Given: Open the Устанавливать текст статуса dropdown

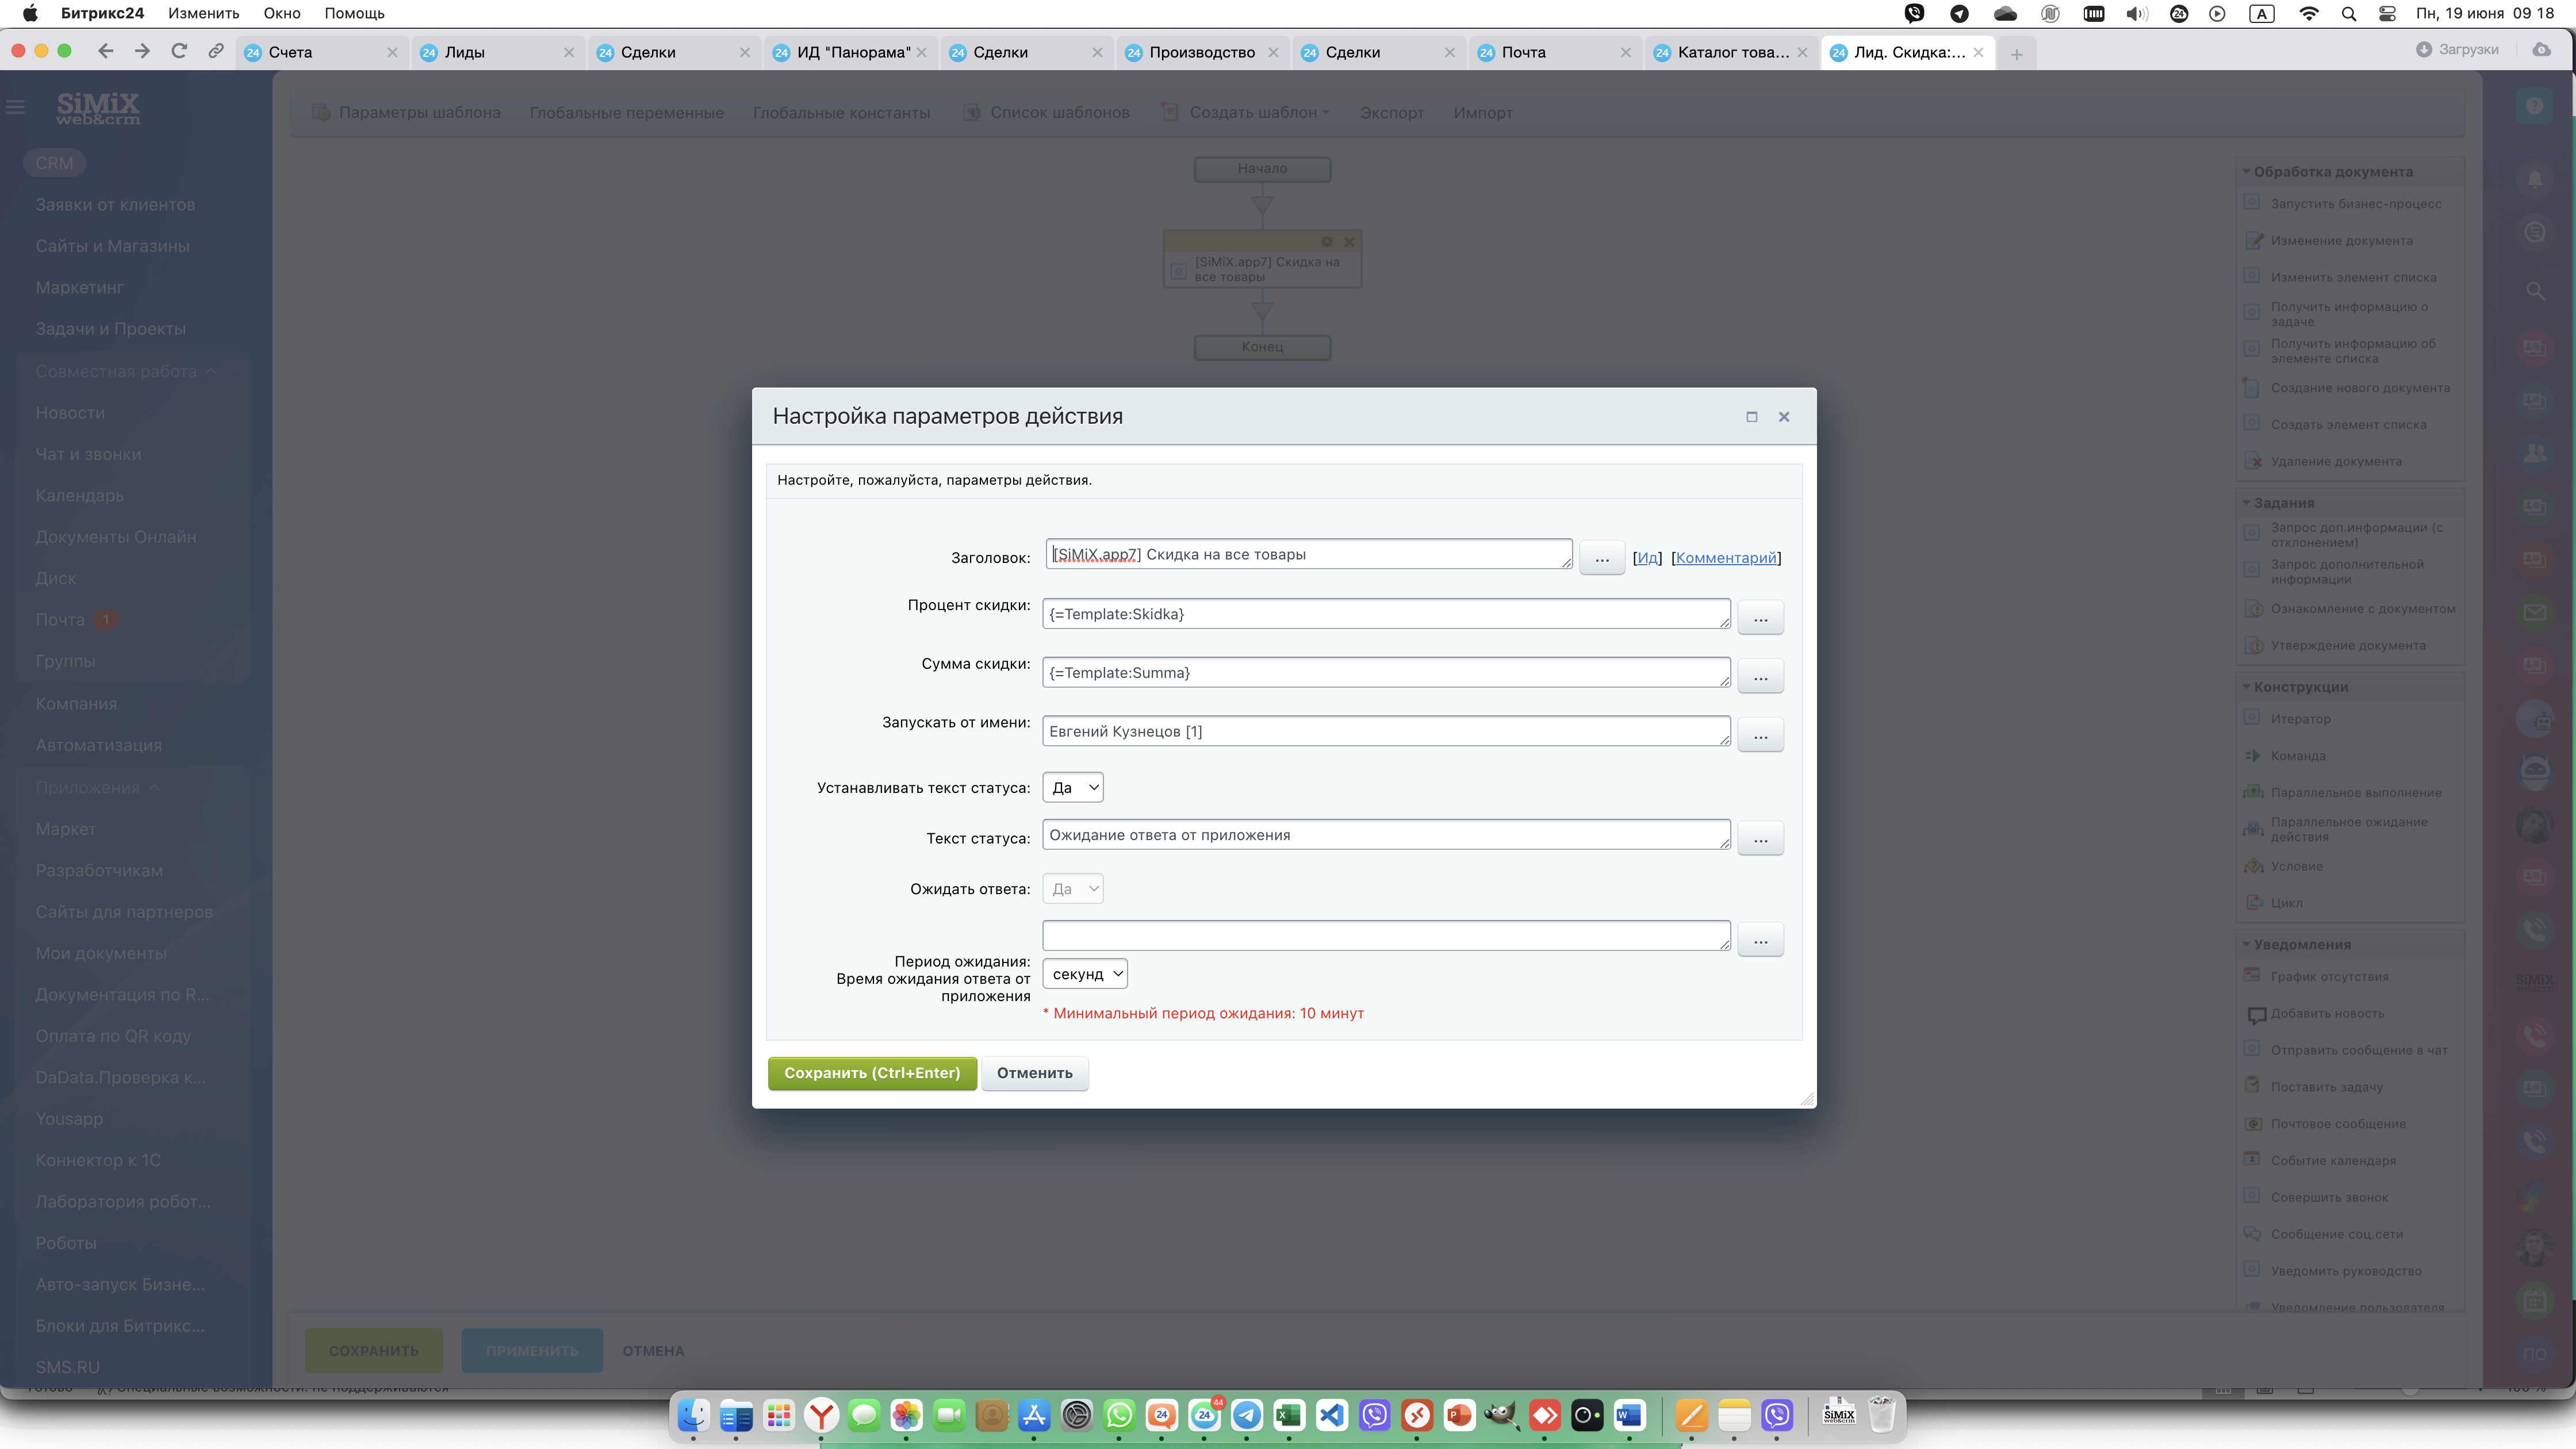Looking at the screenshot, I should tap(1072, 788).
